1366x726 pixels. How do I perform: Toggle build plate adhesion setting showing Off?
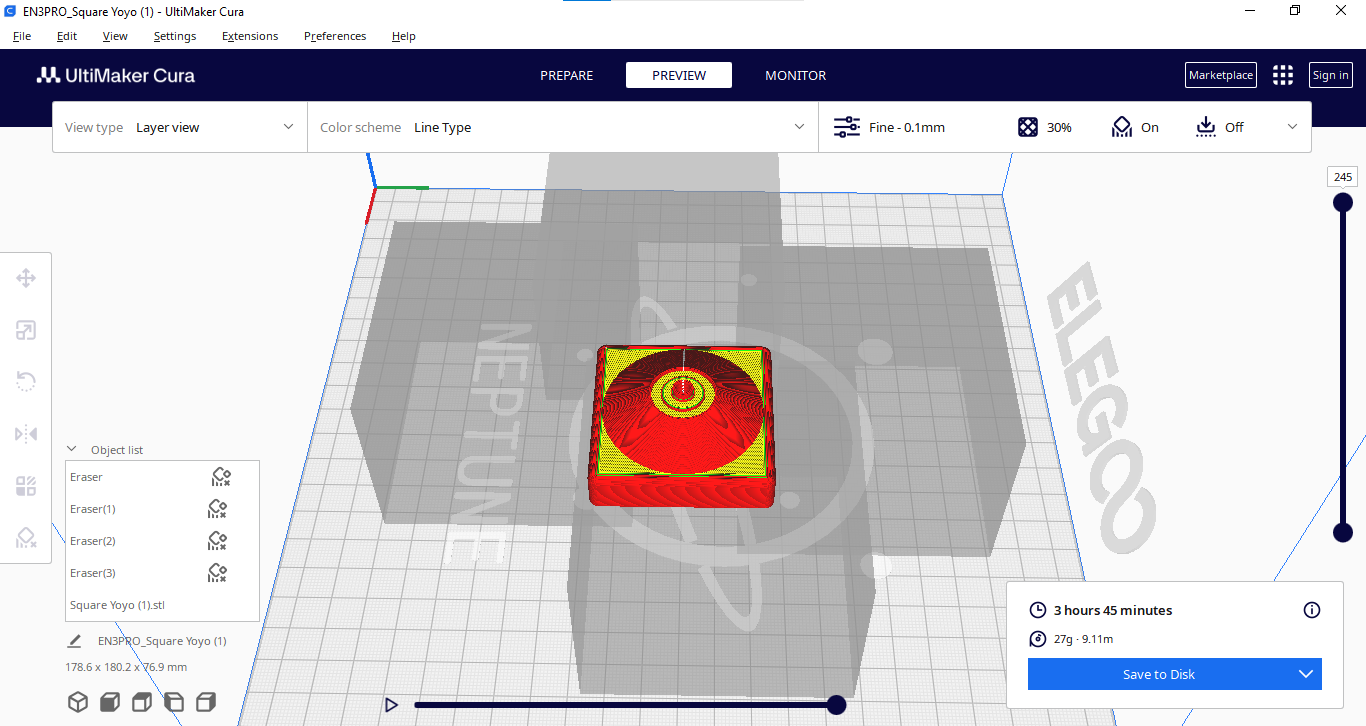(1219, 127)
